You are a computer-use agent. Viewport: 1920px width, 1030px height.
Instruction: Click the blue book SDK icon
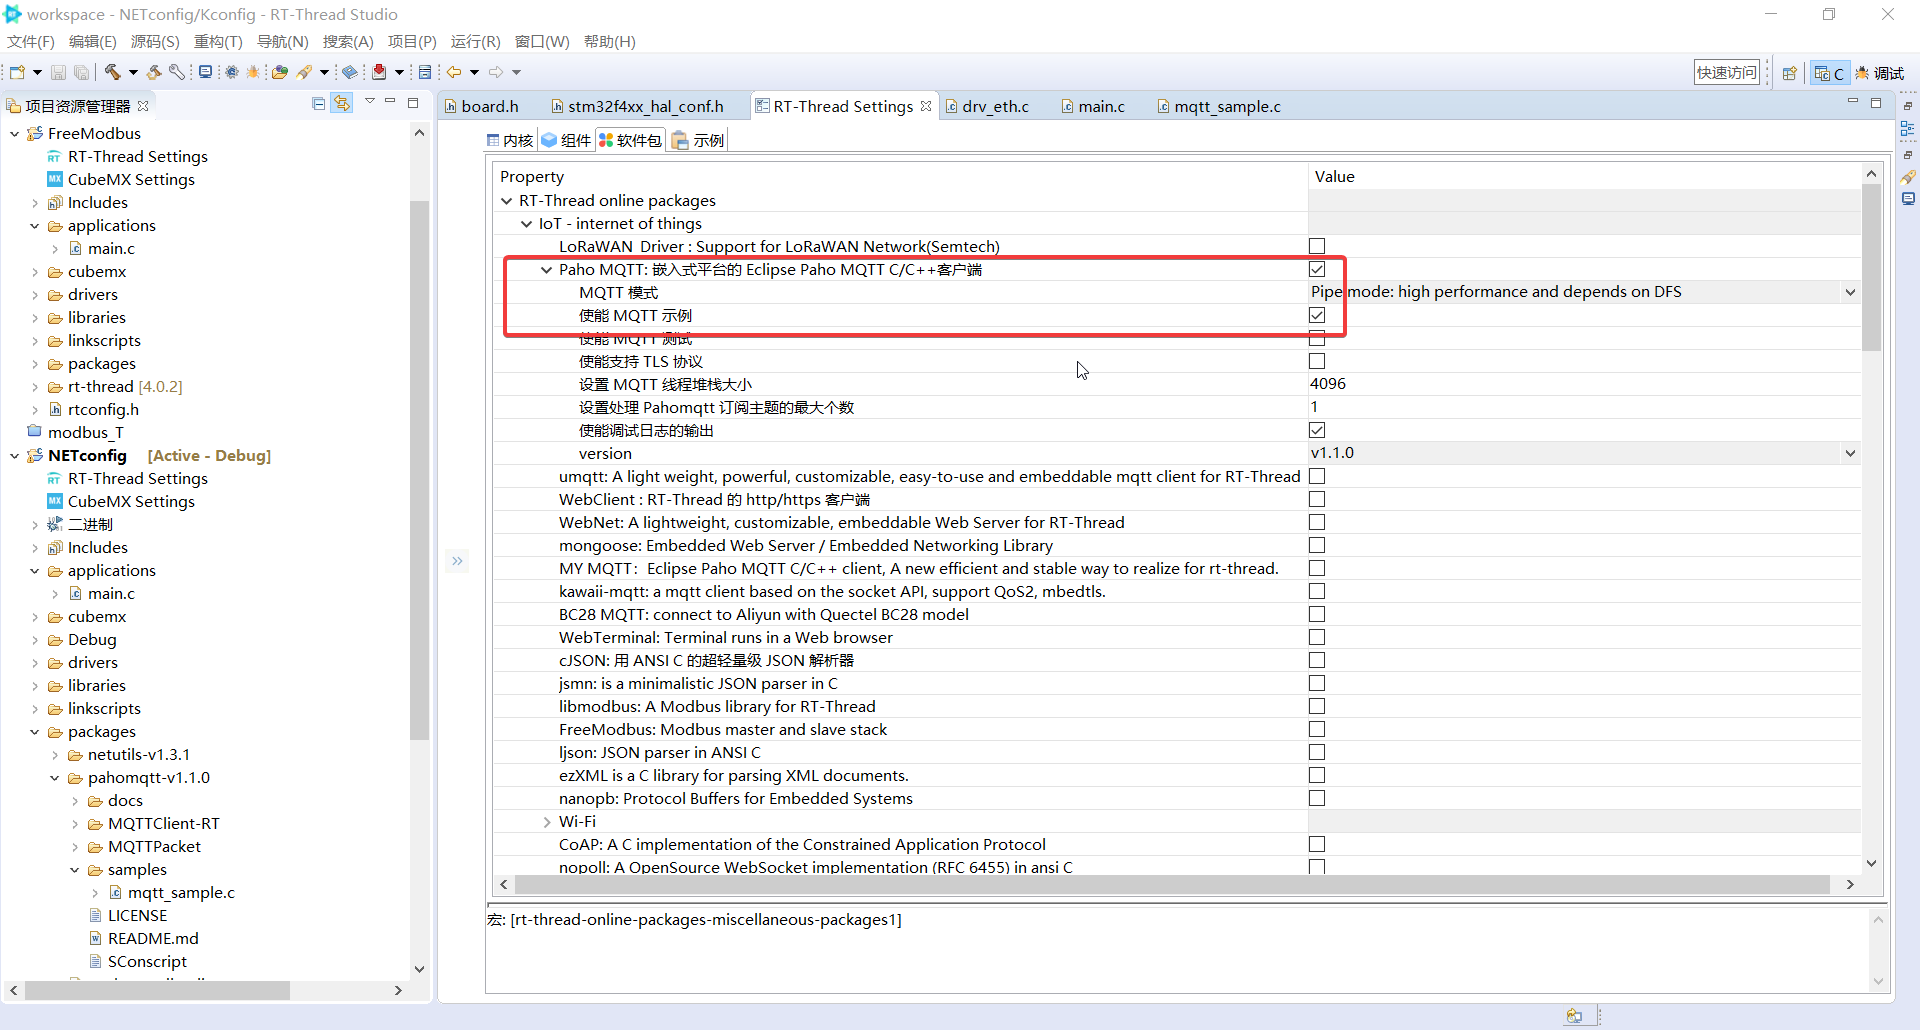[x=350, y=72]
